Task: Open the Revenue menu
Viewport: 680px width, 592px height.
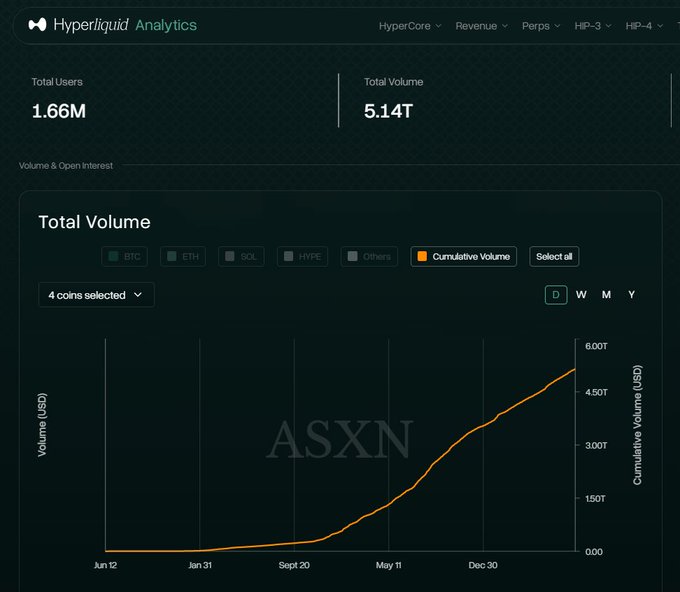Action: 481,26
